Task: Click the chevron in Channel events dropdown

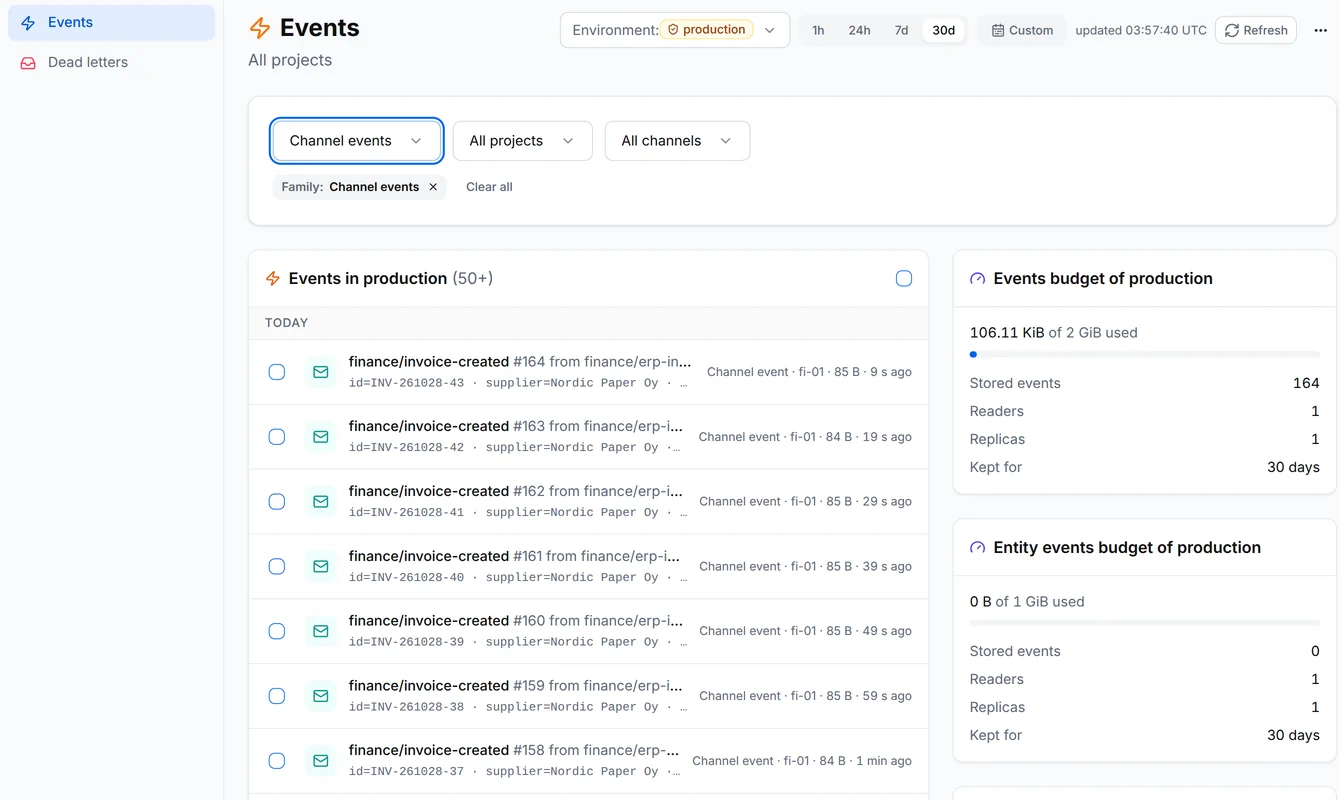Action: tap(416, 141)
